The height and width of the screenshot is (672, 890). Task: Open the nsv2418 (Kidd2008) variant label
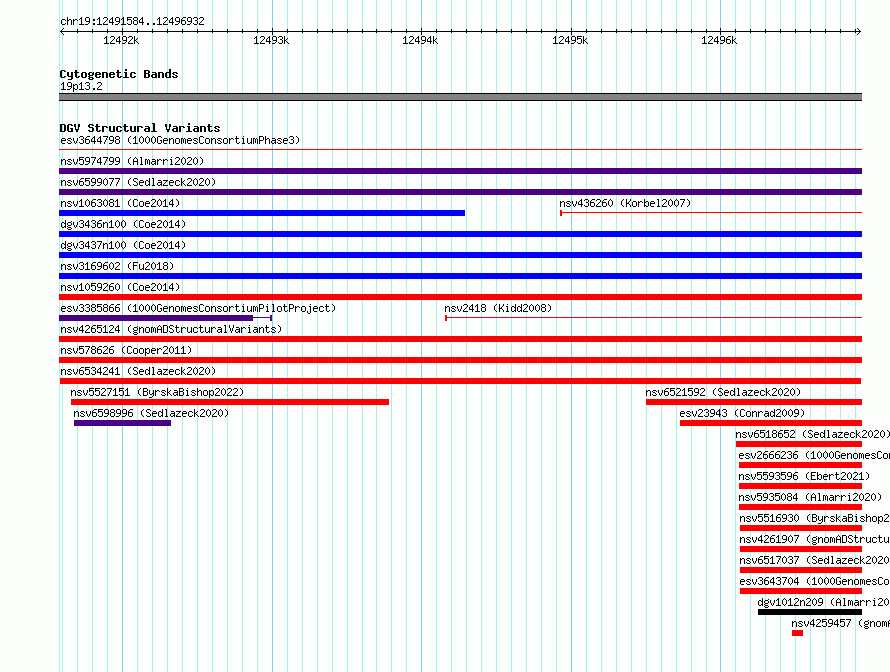(498, 308)
